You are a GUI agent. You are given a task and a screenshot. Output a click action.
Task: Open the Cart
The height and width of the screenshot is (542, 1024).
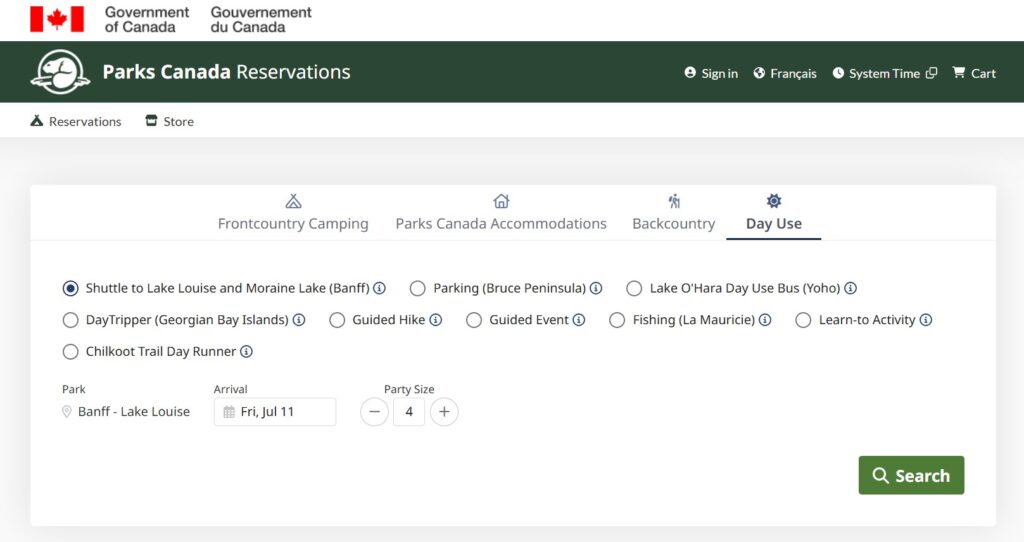[974, 73]
